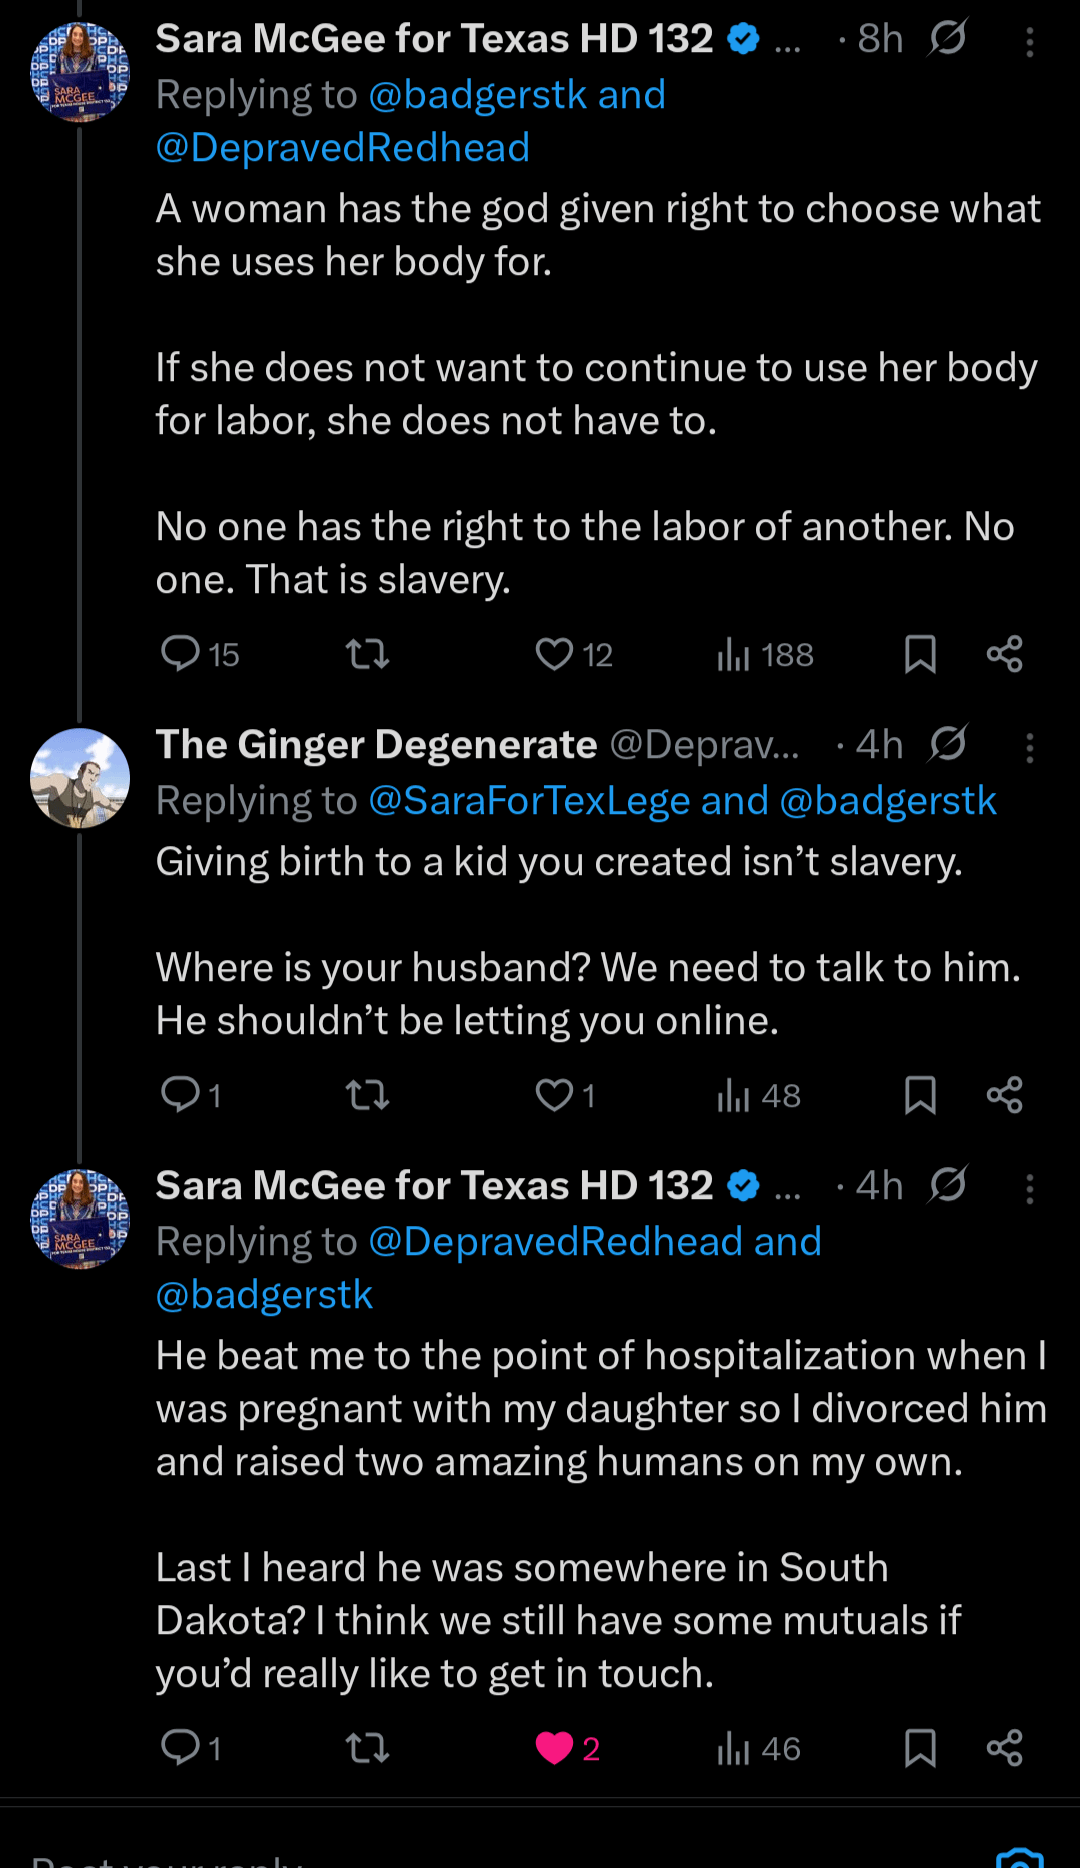Like the tweet with 12 likes
Image resolution: width=1080 pixels, height=1868 pixels.
(x=554, y=654)
